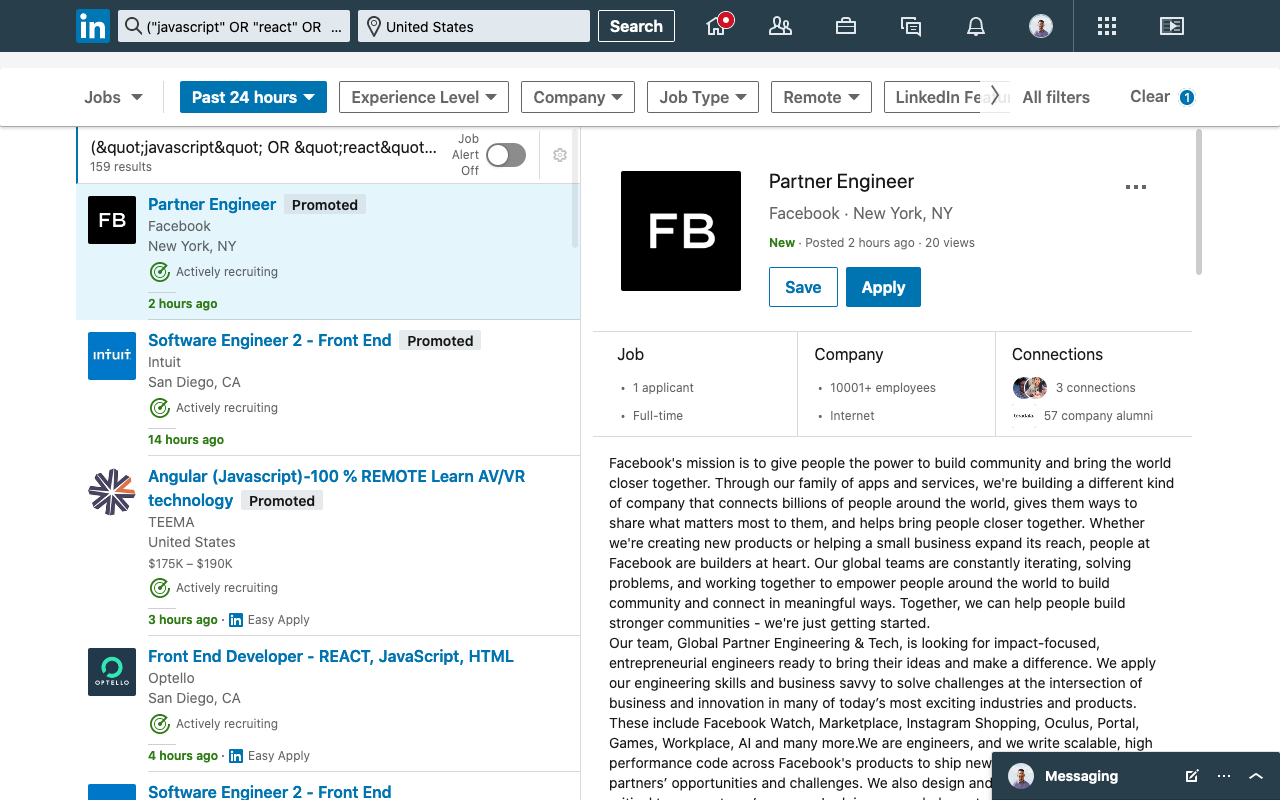Viewport: 1280px width, 800px height.
Task: Open the profile avatar menu
Action: tap(1041, 26)
